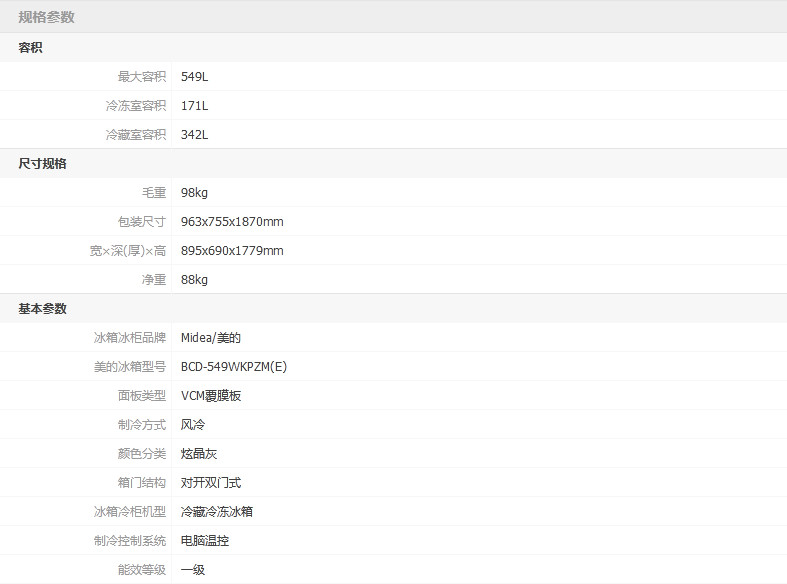Click the 88kg net weight value
787x584 pixels.
coord(194,279)
